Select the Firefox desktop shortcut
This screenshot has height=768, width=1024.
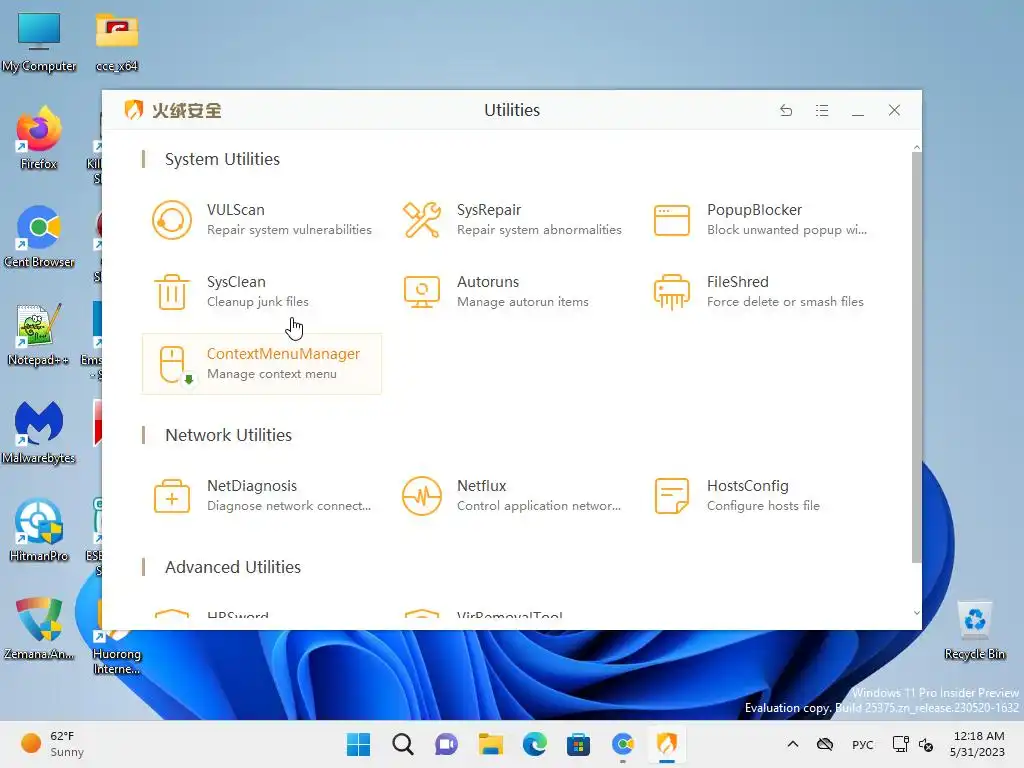tap(39, 138)
